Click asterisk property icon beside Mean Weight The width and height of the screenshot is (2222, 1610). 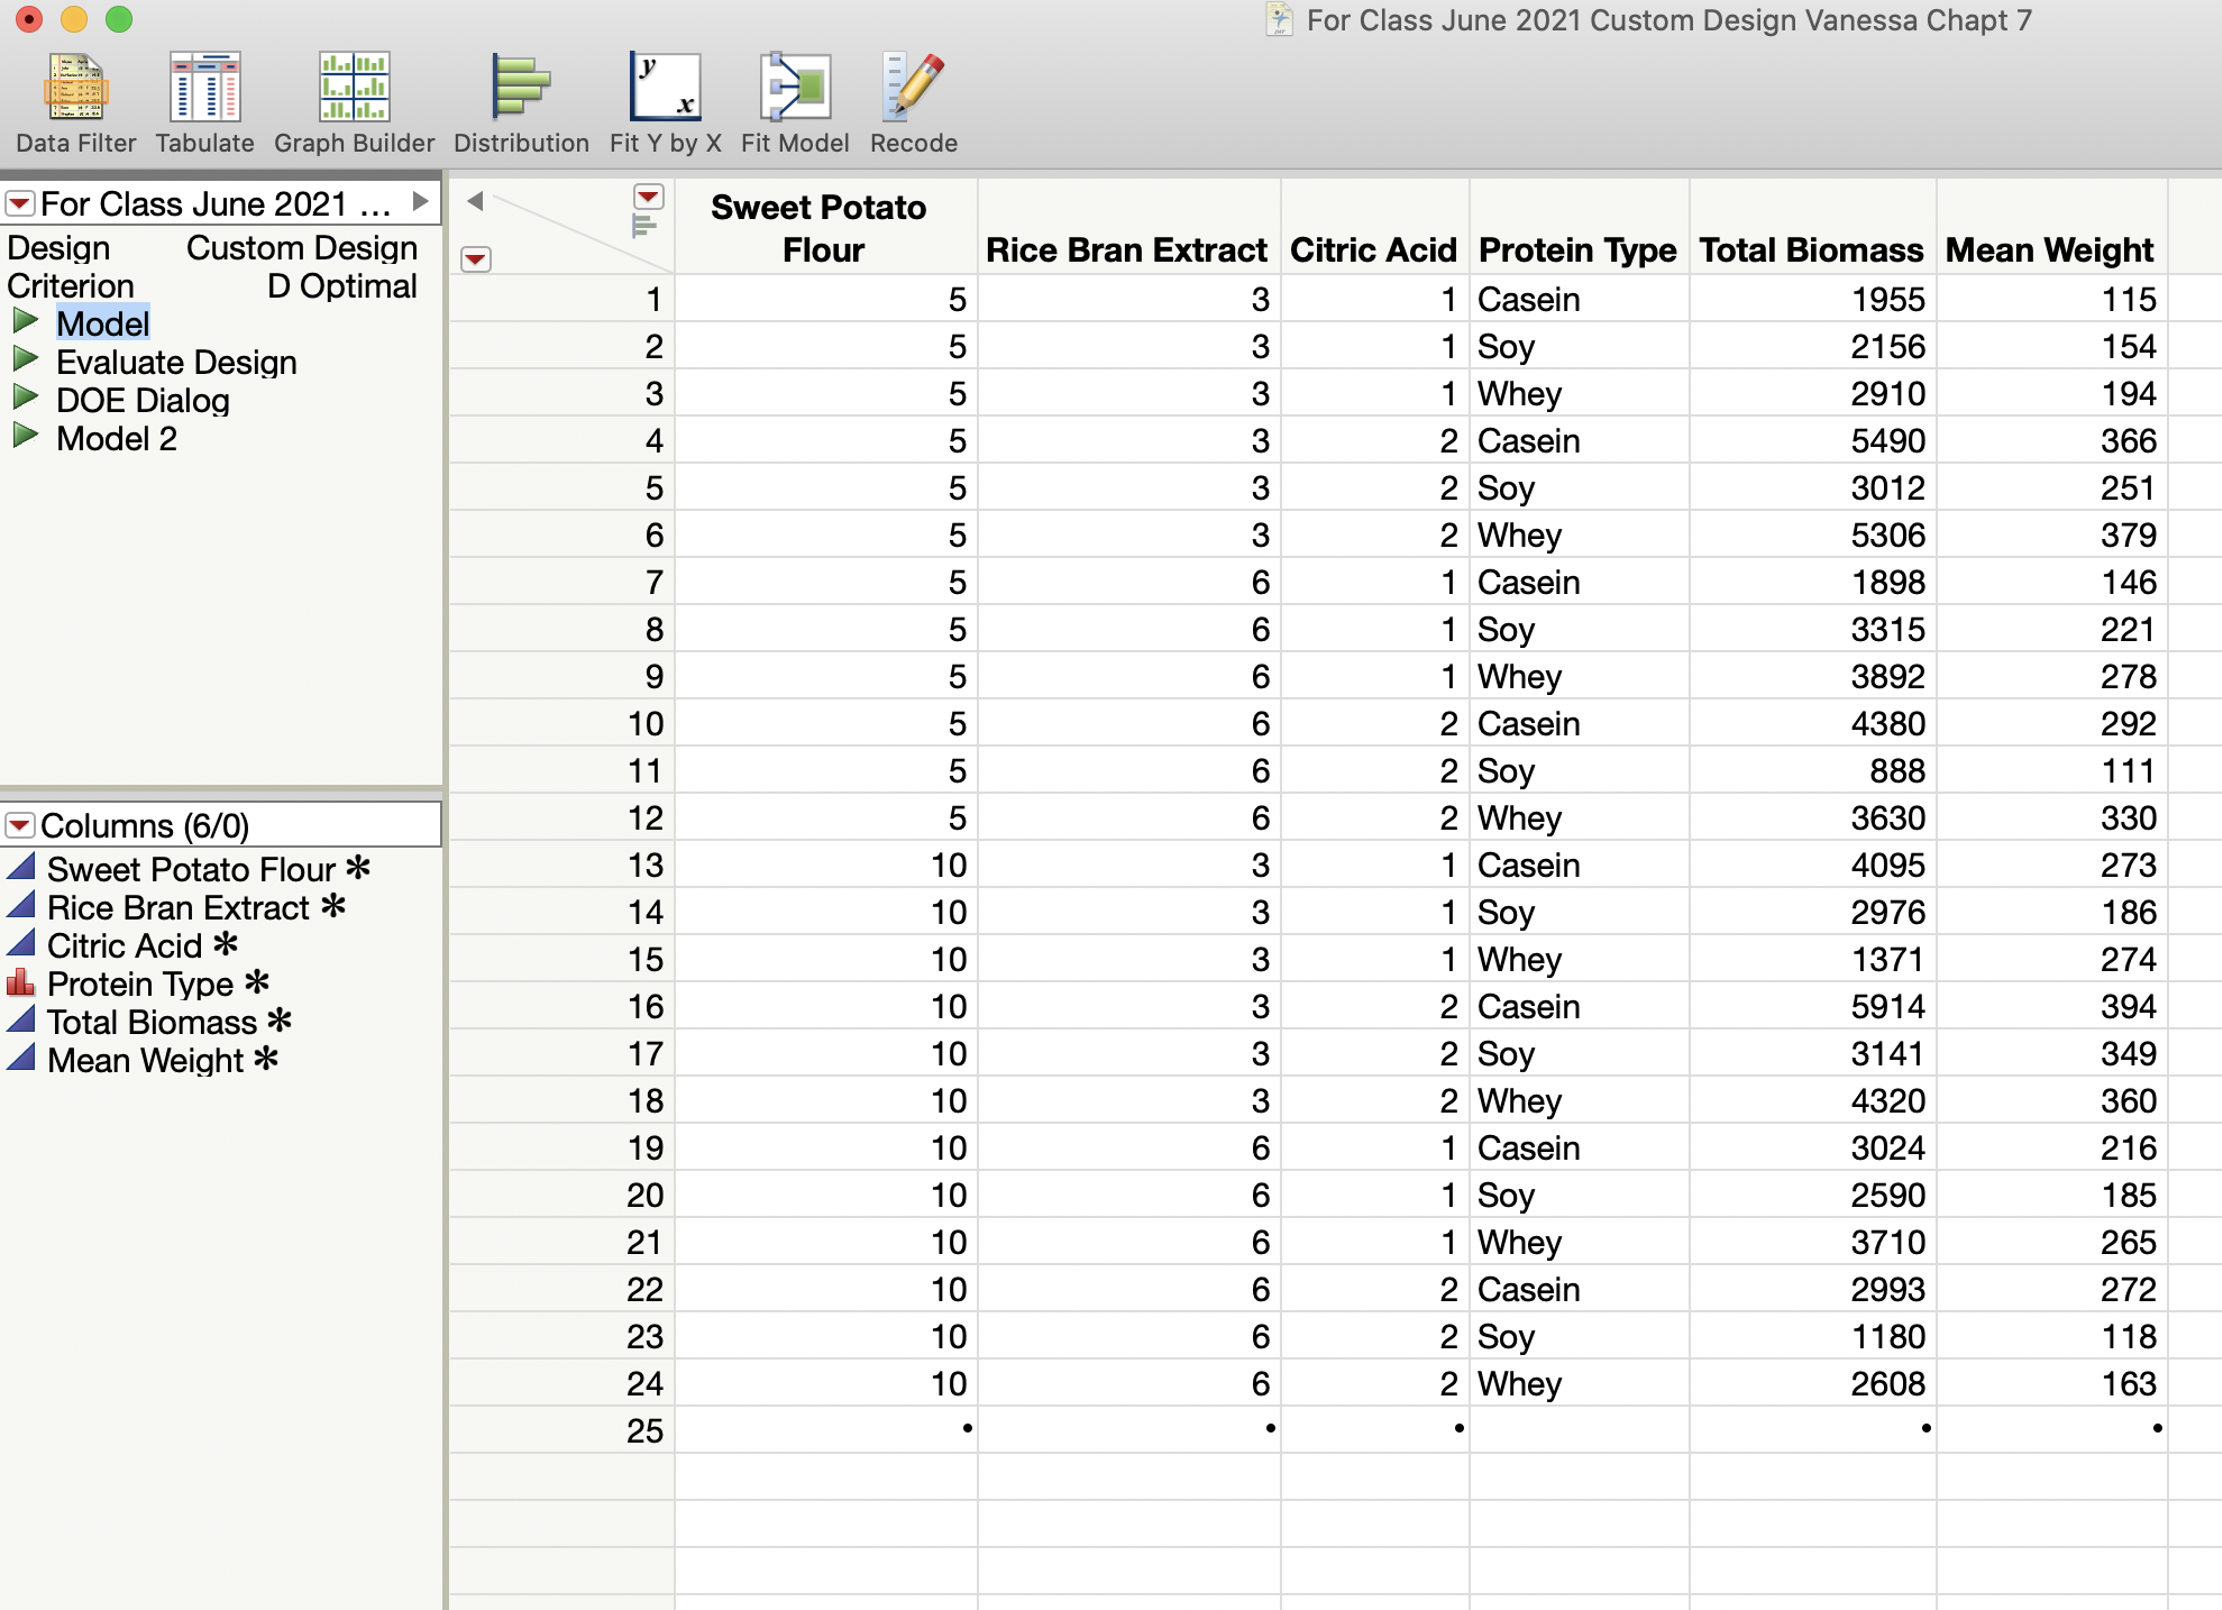[x=266, y=1058]
